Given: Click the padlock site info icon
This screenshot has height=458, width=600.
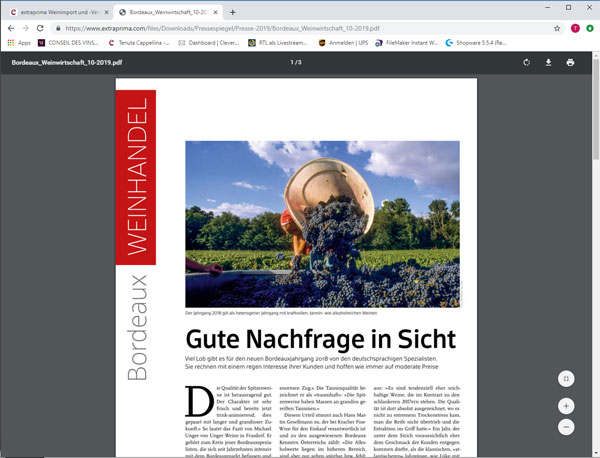Looking at the screenshot, I should (58, 28).
